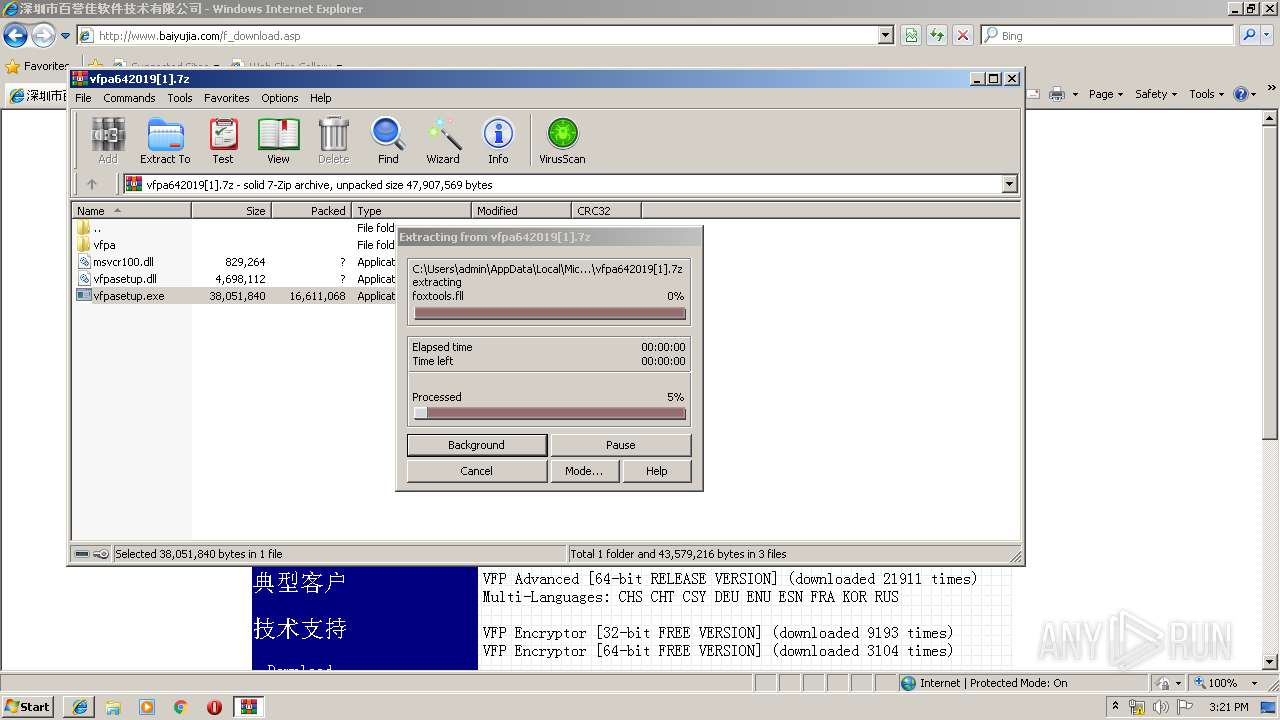Open WinRAR Commands menu
Screen dimensions: 1280x720
click(x=129, y=98)
